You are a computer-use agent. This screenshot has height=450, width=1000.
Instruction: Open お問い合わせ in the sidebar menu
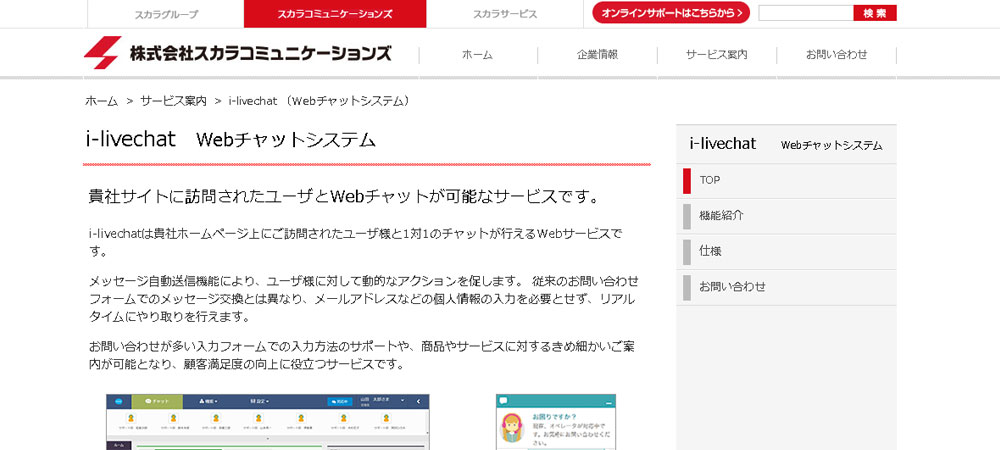[786, 287]
